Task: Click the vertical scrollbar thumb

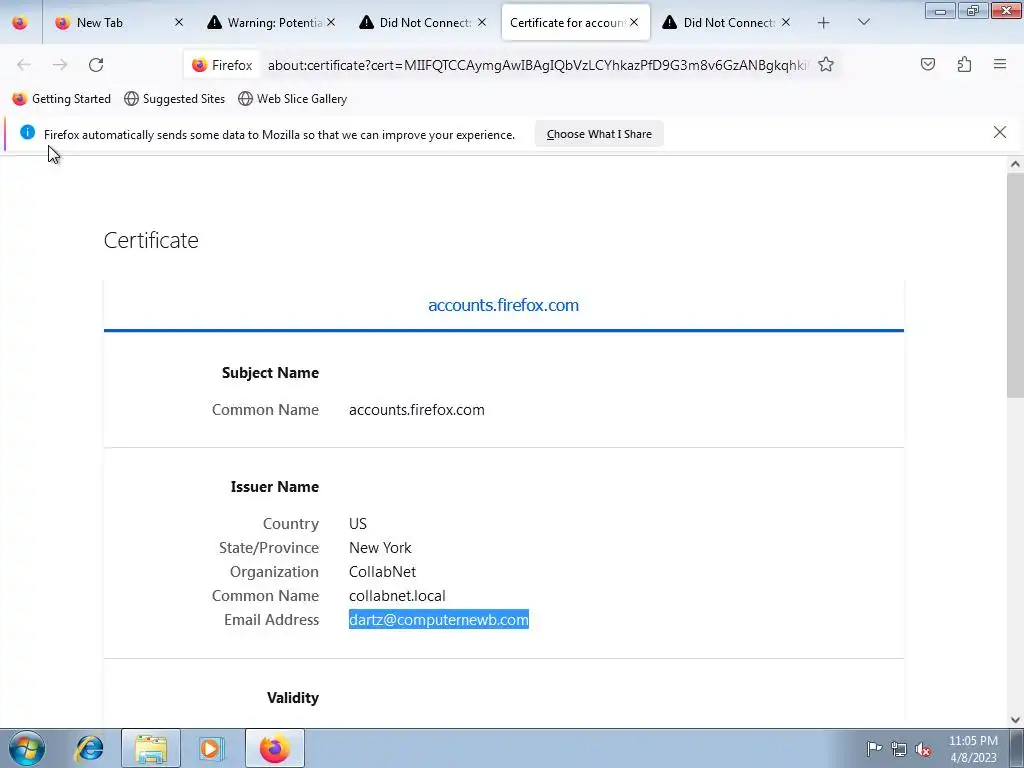Action: 1015,285
